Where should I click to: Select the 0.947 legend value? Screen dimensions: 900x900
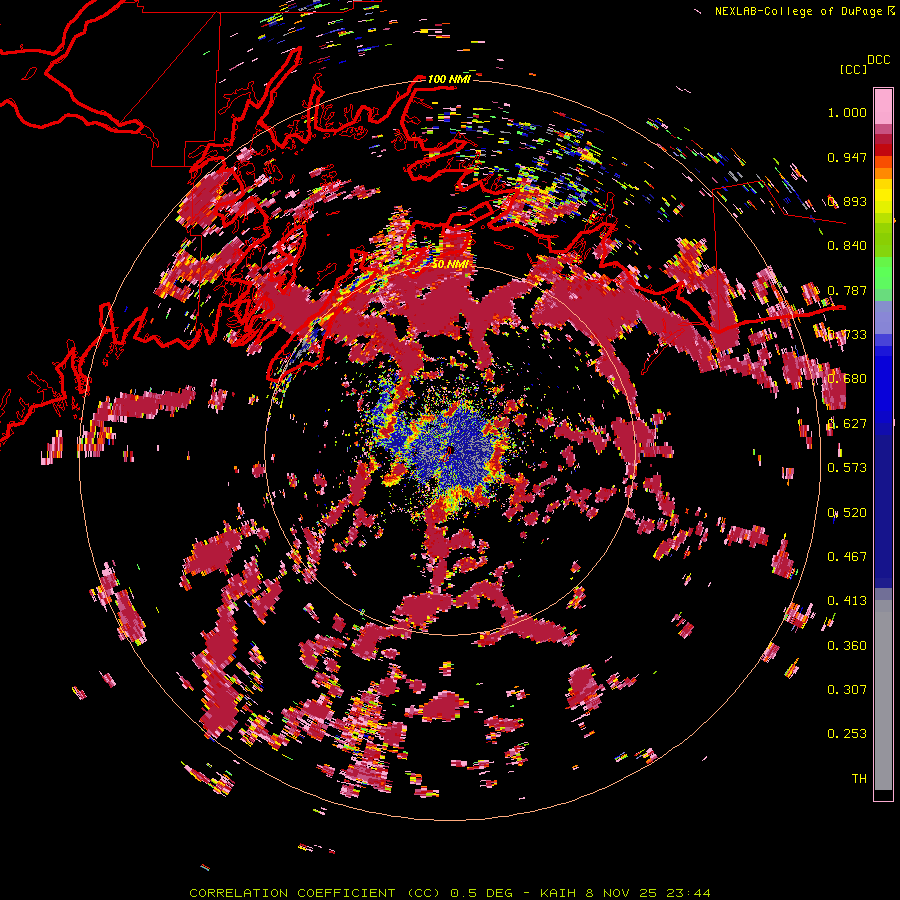coord(847,157)
